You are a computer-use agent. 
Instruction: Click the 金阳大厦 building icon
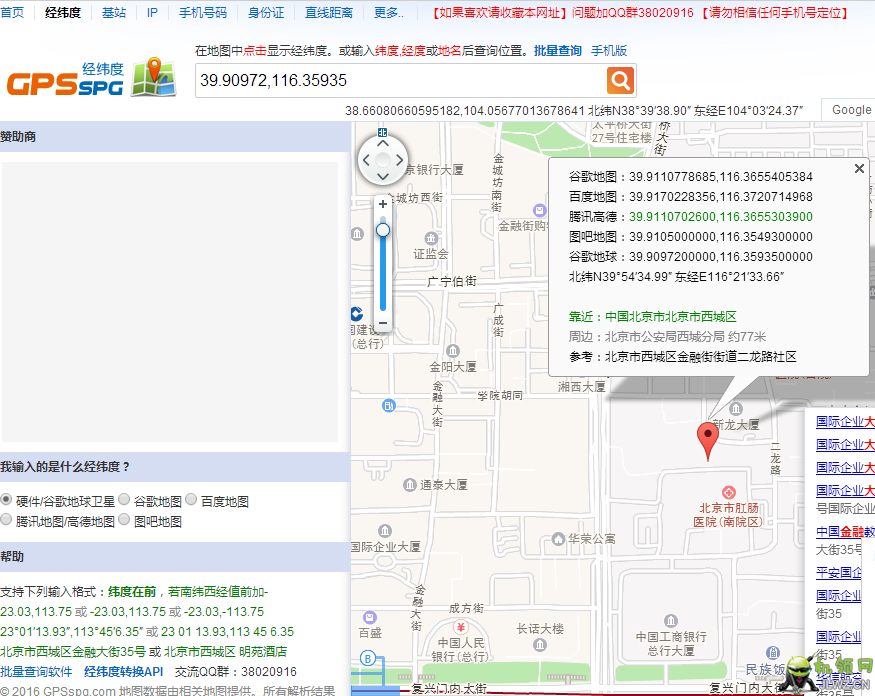(x=453, y=351)
